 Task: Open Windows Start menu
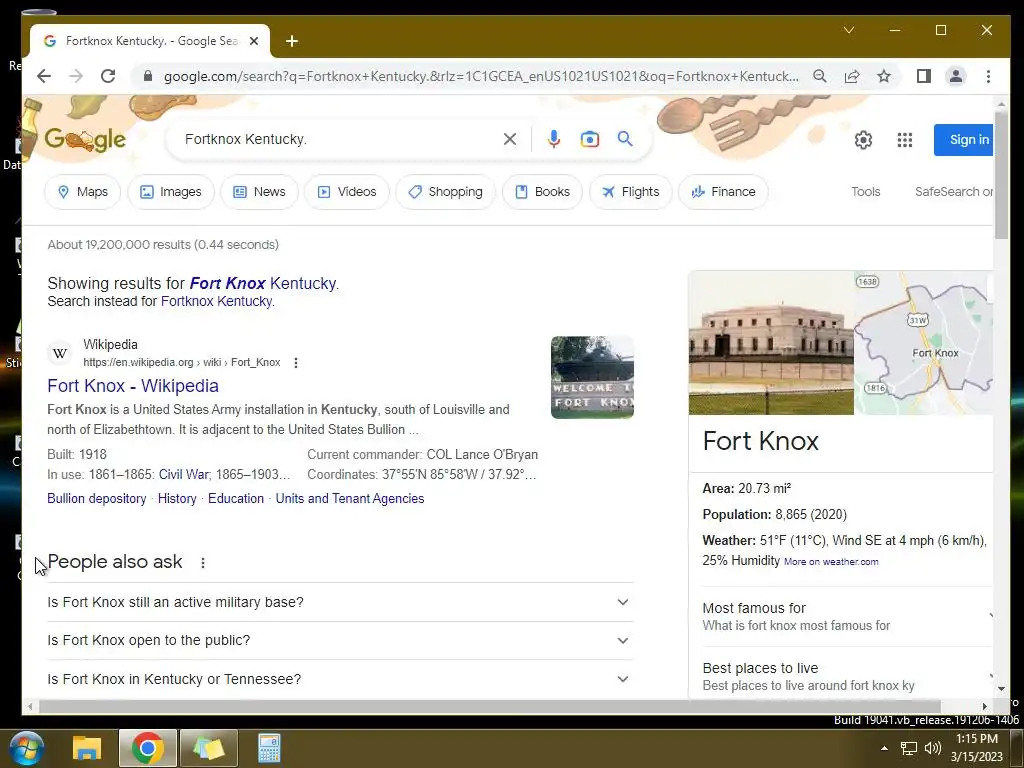(x=27, y=748)
